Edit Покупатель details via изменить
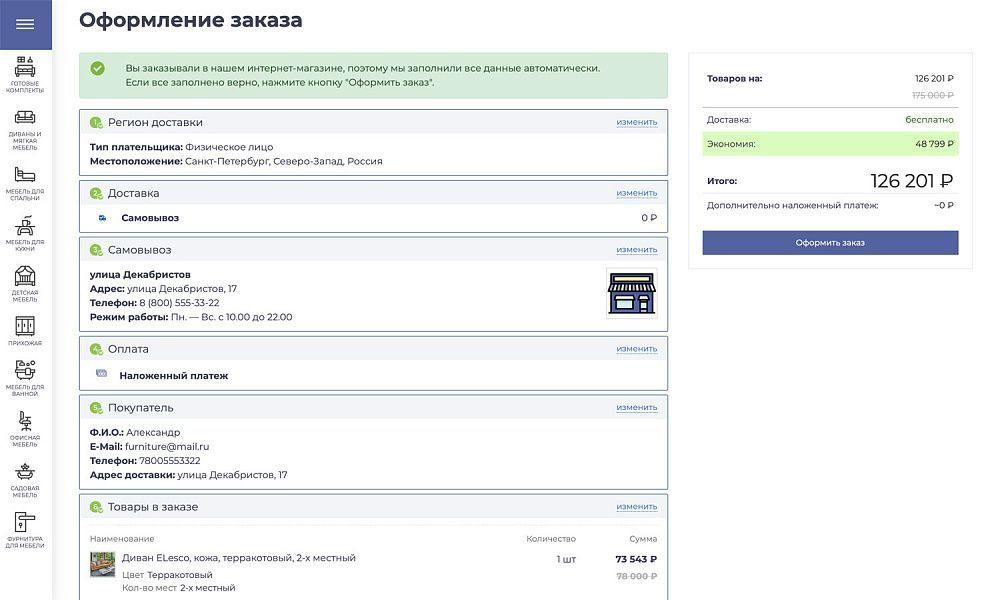 (636, 408)
